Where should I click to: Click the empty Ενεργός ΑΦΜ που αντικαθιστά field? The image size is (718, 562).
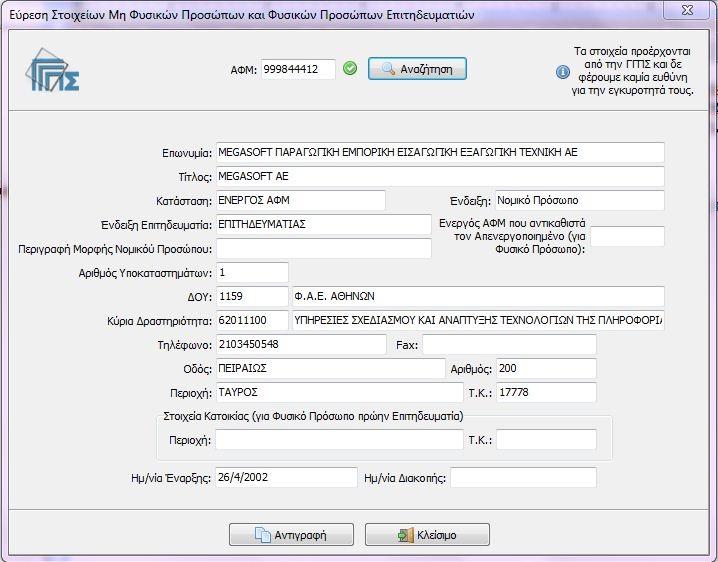click(627, 236)
